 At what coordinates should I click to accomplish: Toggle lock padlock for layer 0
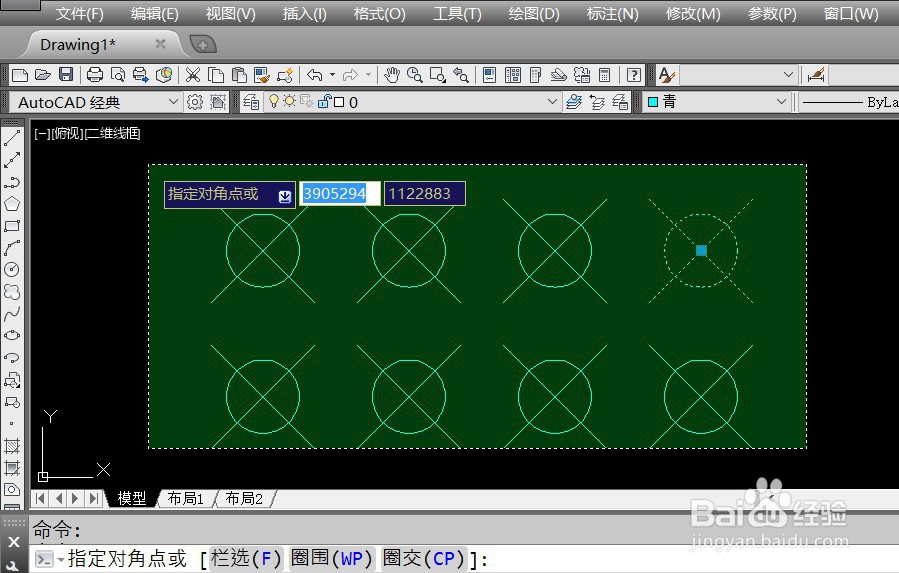pos(324,102)
